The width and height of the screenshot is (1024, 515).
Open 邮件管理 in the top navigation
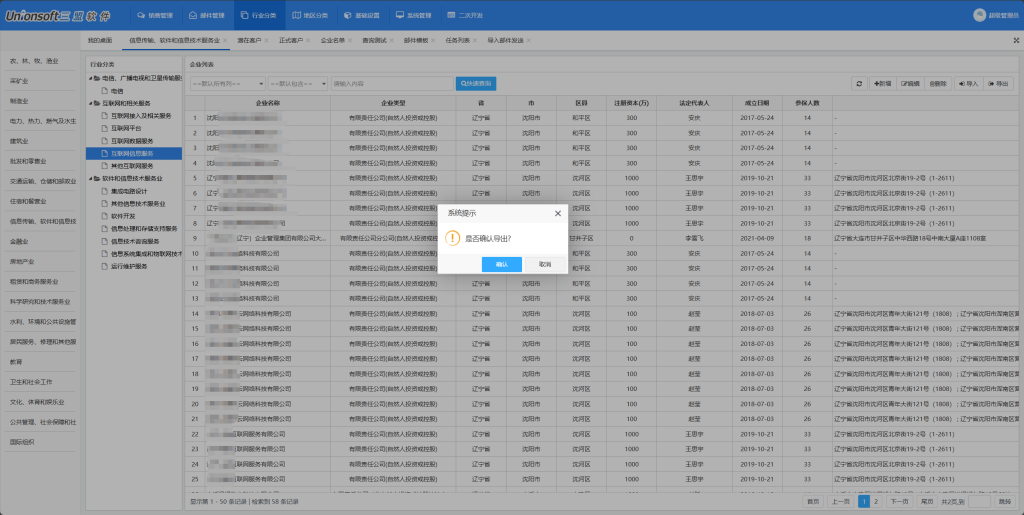pyautogui.click(x=206, y=15)
